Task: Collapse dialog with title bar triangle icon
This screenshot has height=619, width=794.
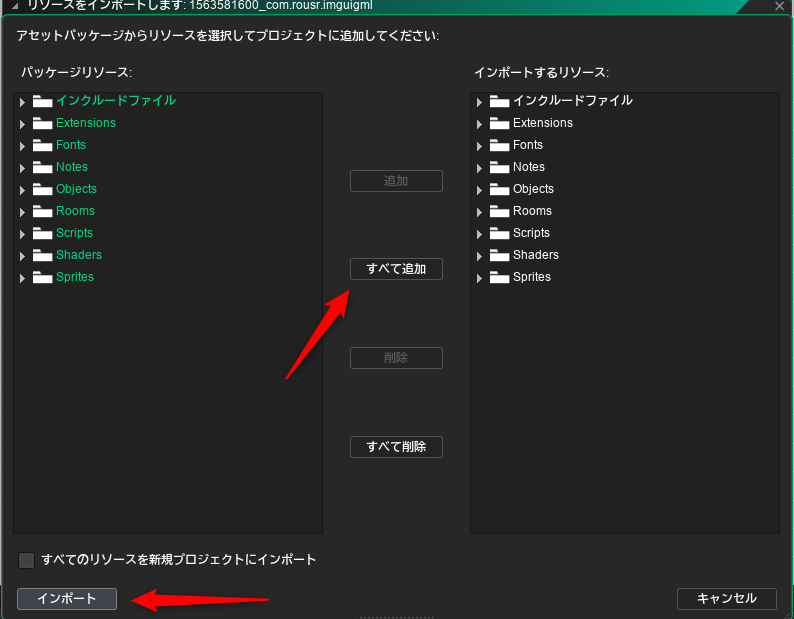Action: click(15, 7)
